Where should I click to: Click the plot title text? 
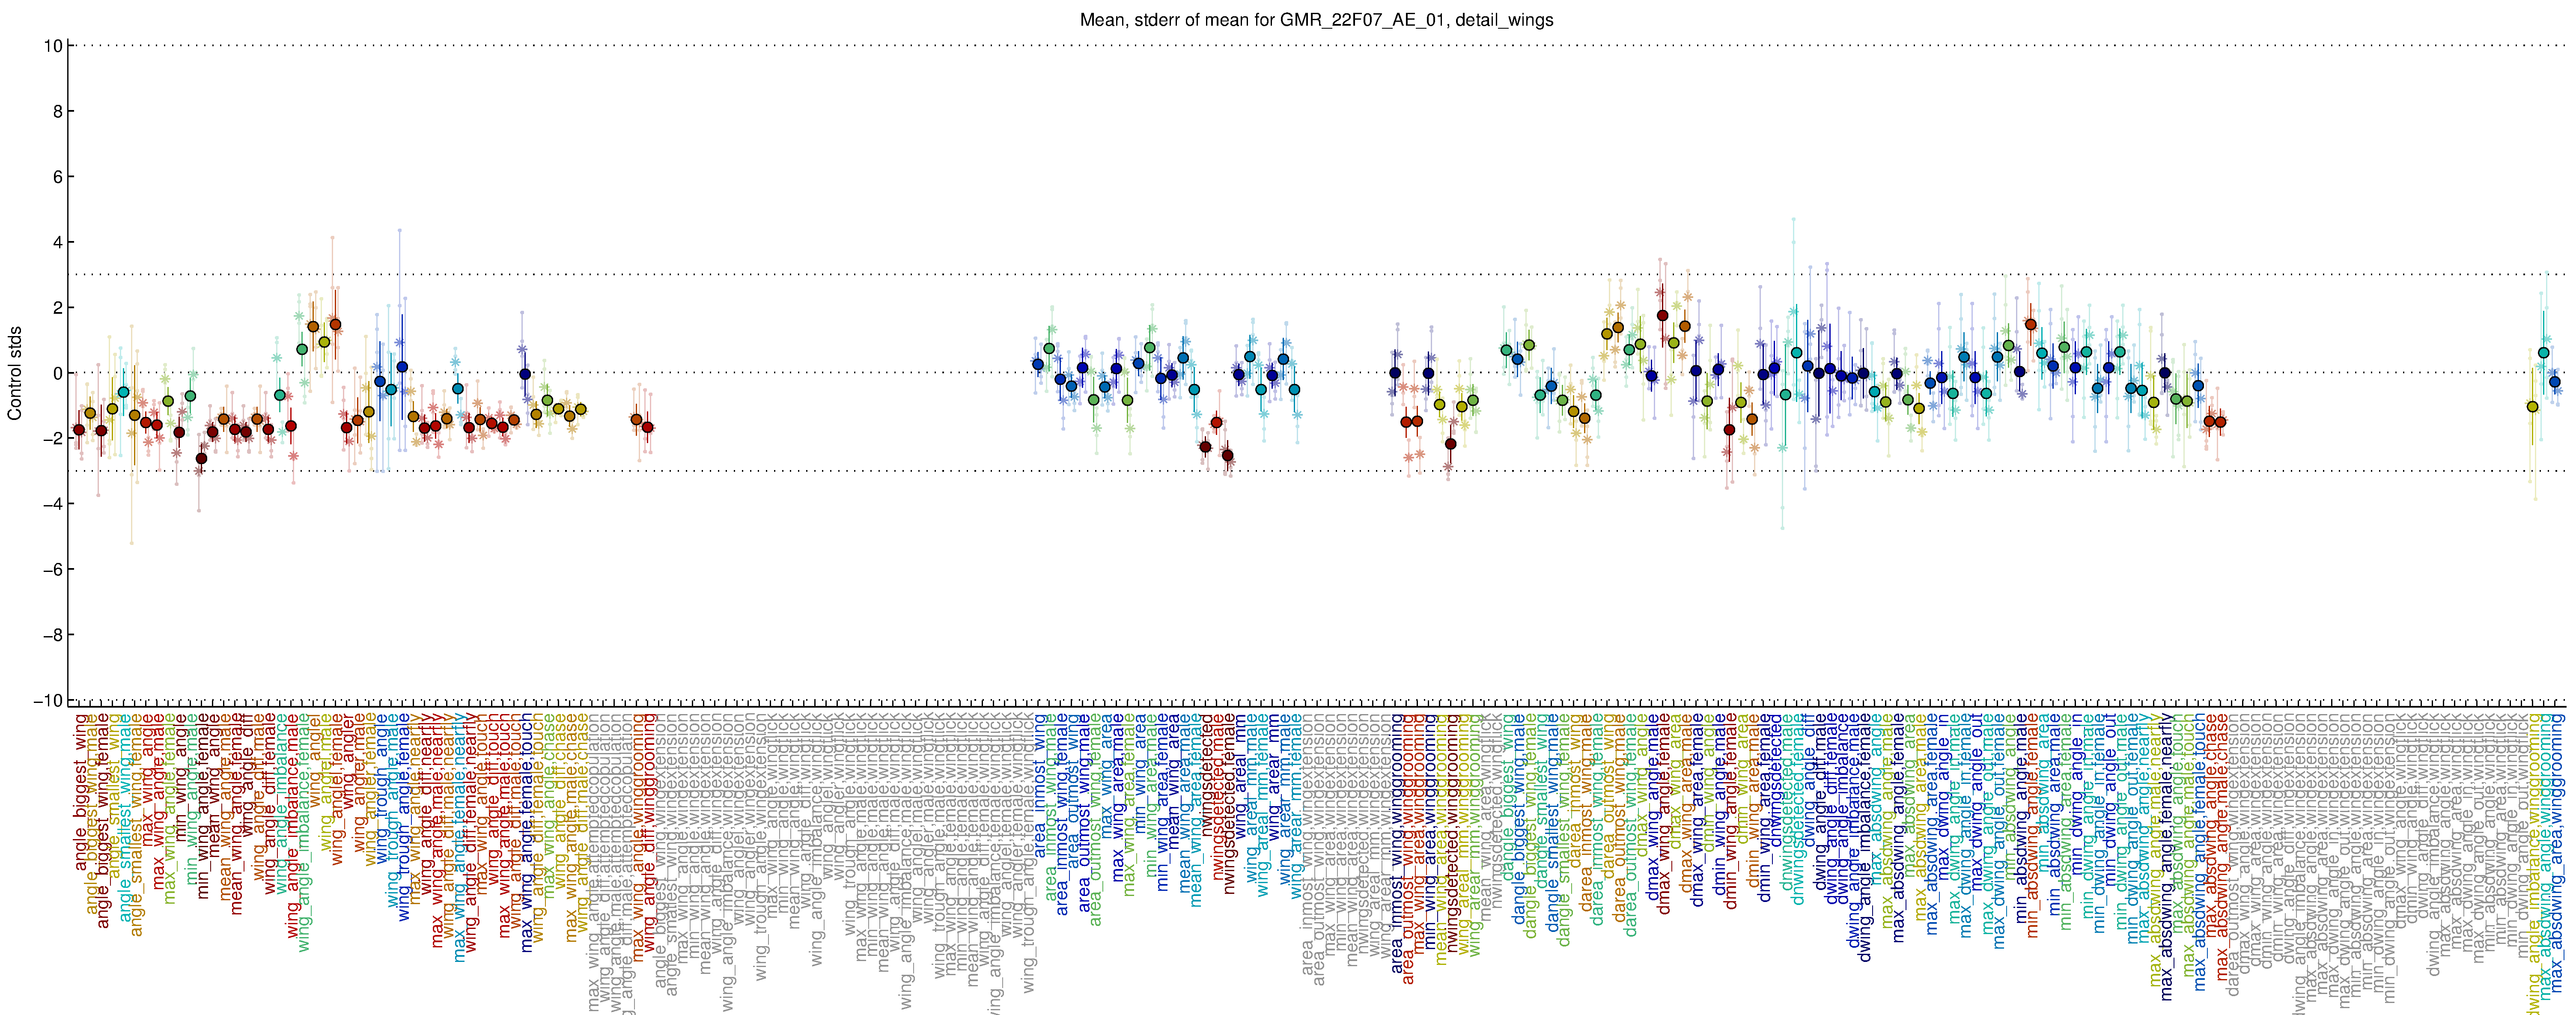click(1316, 20)
